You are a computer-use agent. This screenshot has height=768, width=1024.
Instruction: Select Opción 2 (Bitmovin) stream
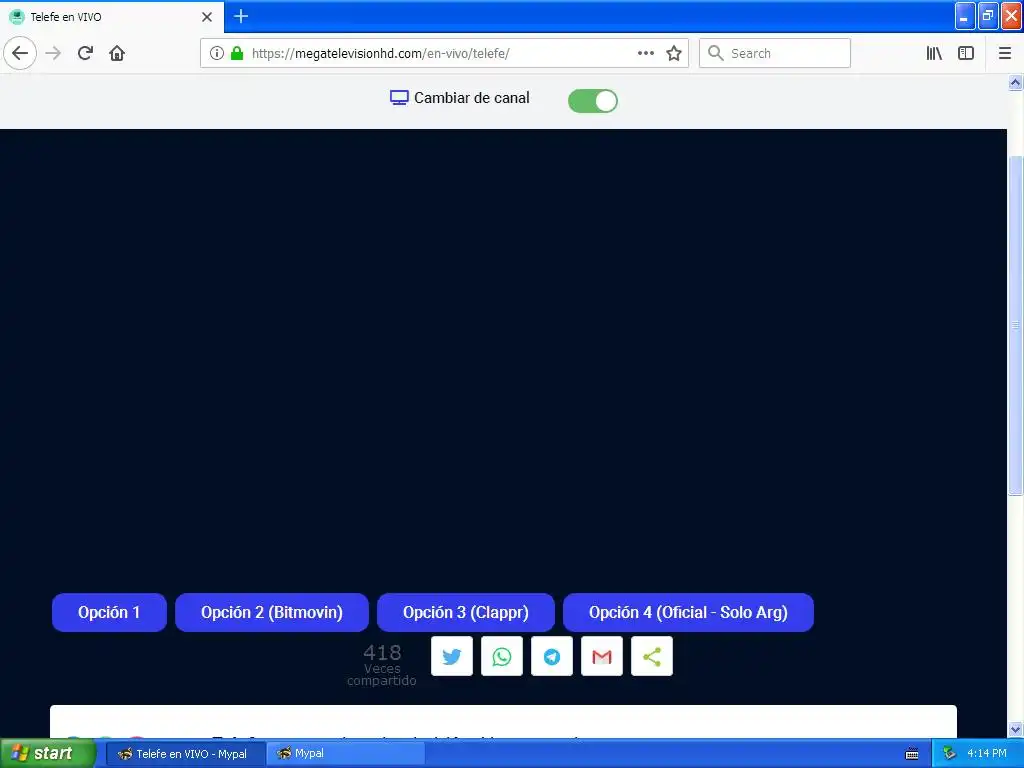point(272,612)
